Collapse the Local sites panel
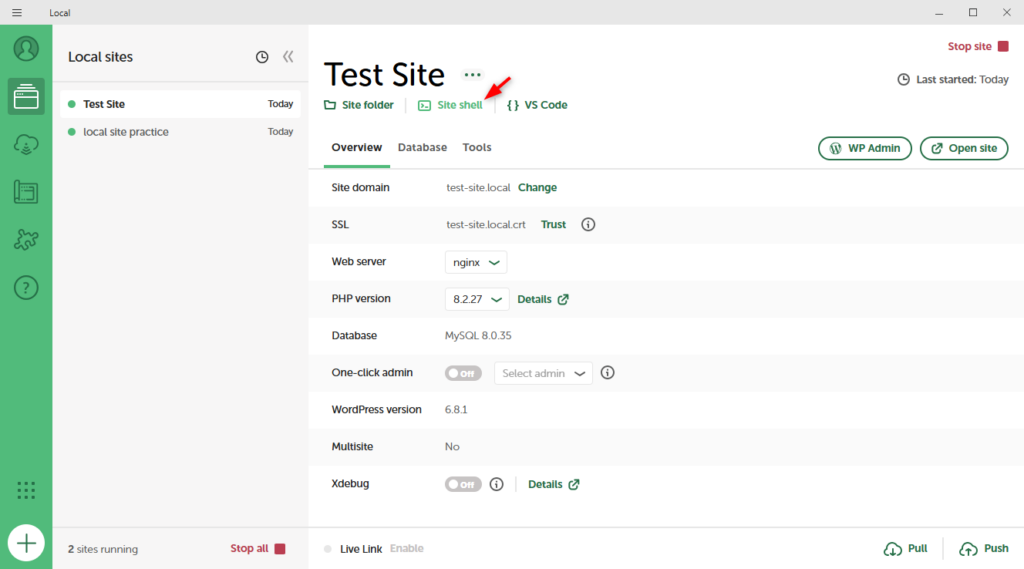Viewport: 1024px width, 569px height. 288,57
